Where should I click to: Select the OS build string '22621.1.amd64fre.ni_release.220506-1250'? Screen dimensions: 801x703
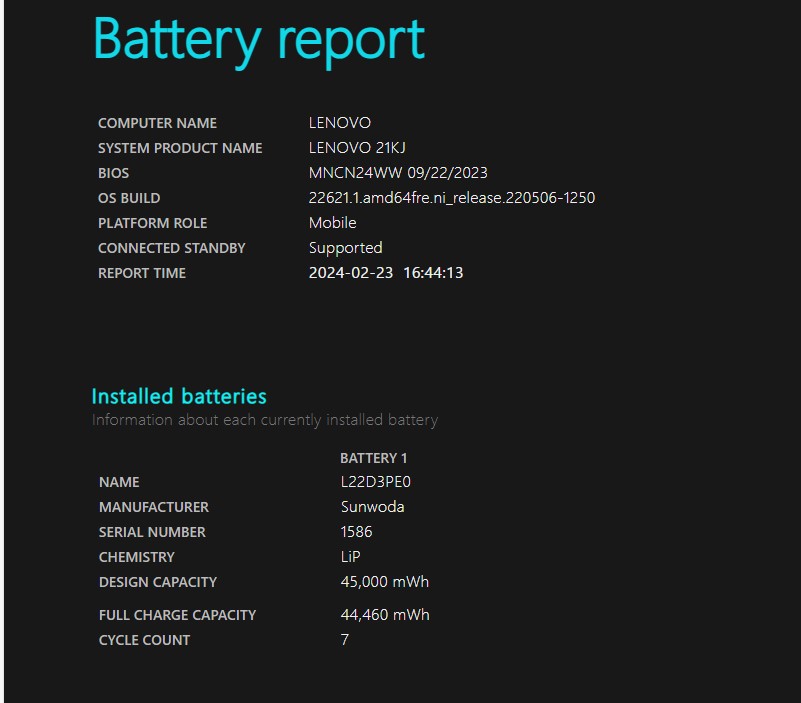(452, 198)
